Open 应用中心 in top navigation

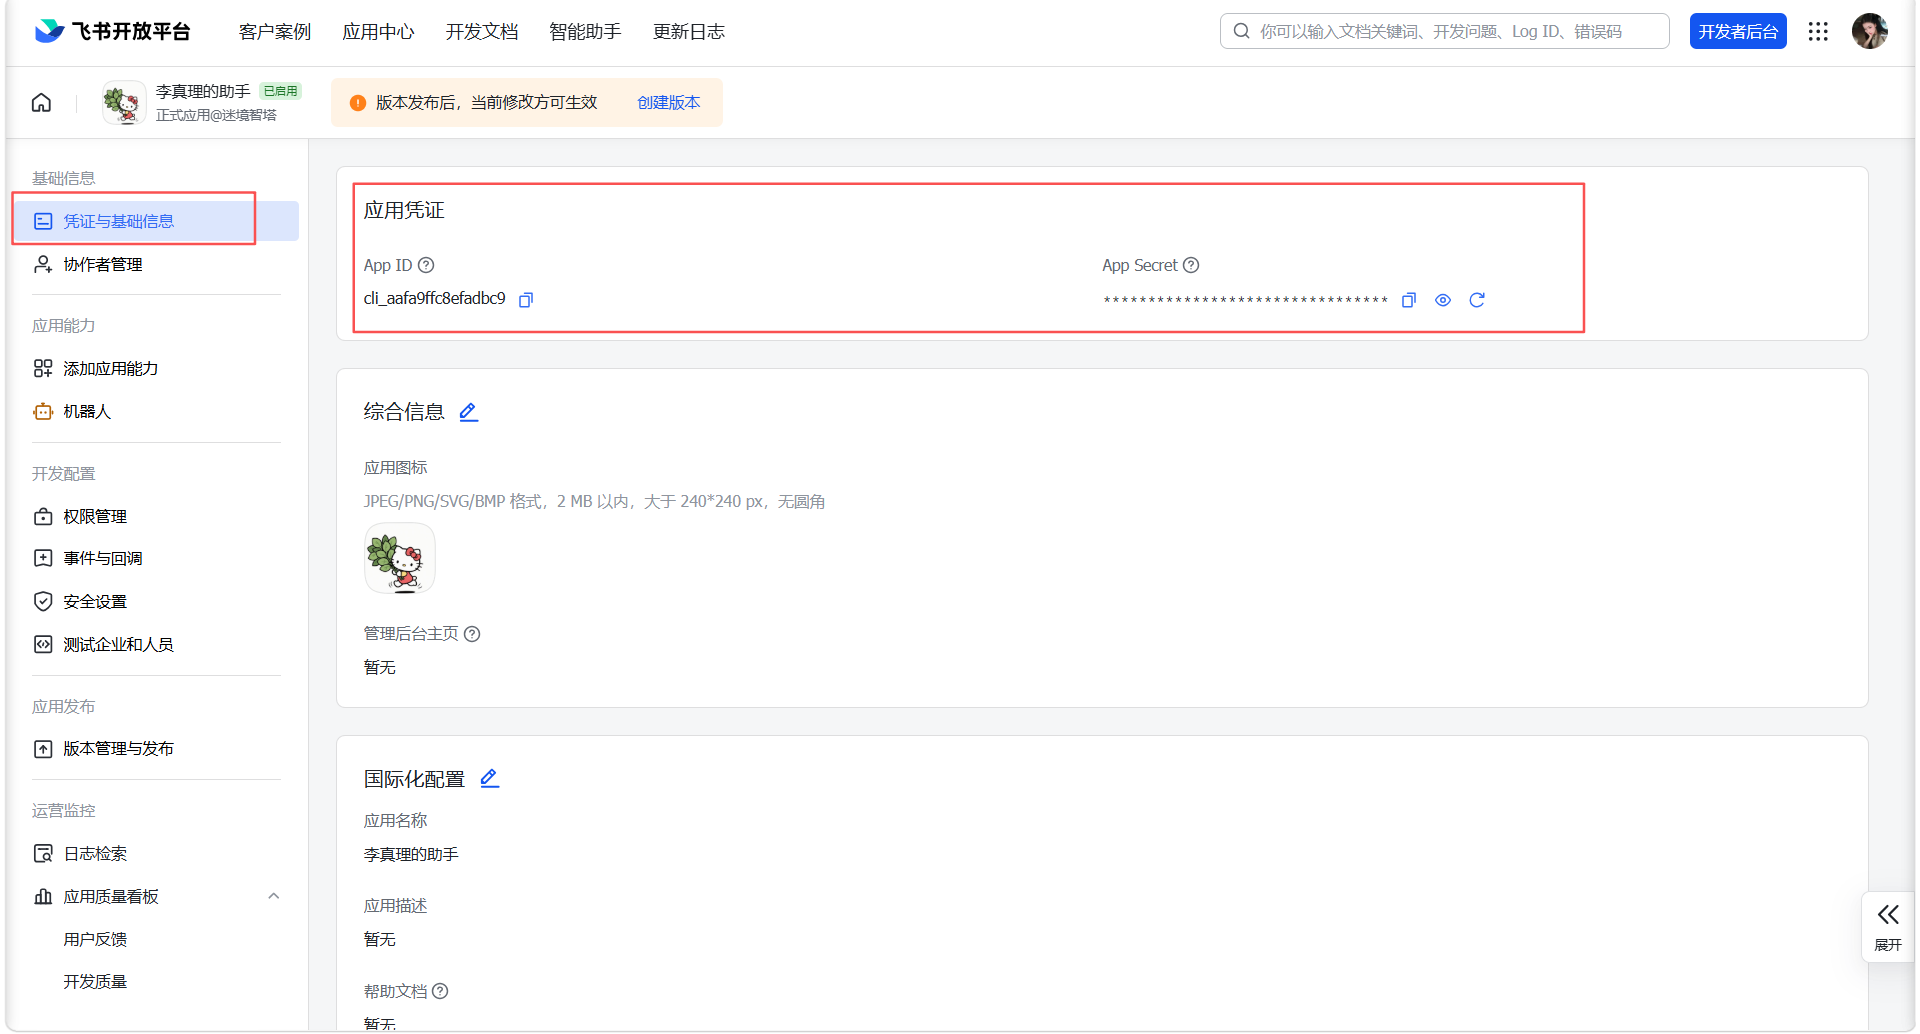click(x=378, y=31)
